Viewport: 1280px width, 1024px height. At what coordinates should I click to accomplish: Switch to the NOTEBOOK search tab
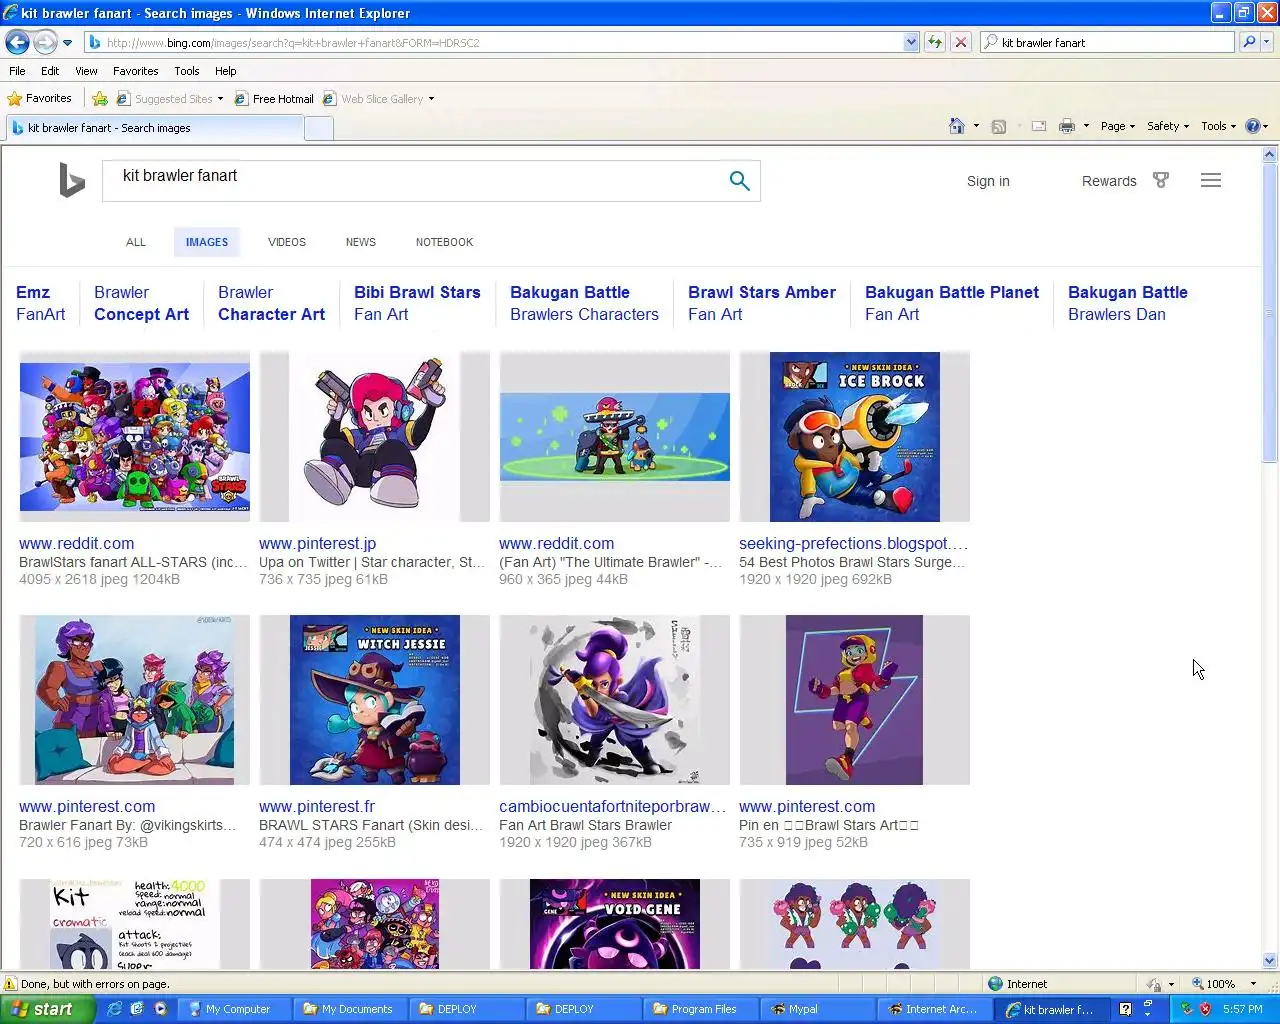pos(445,242)
